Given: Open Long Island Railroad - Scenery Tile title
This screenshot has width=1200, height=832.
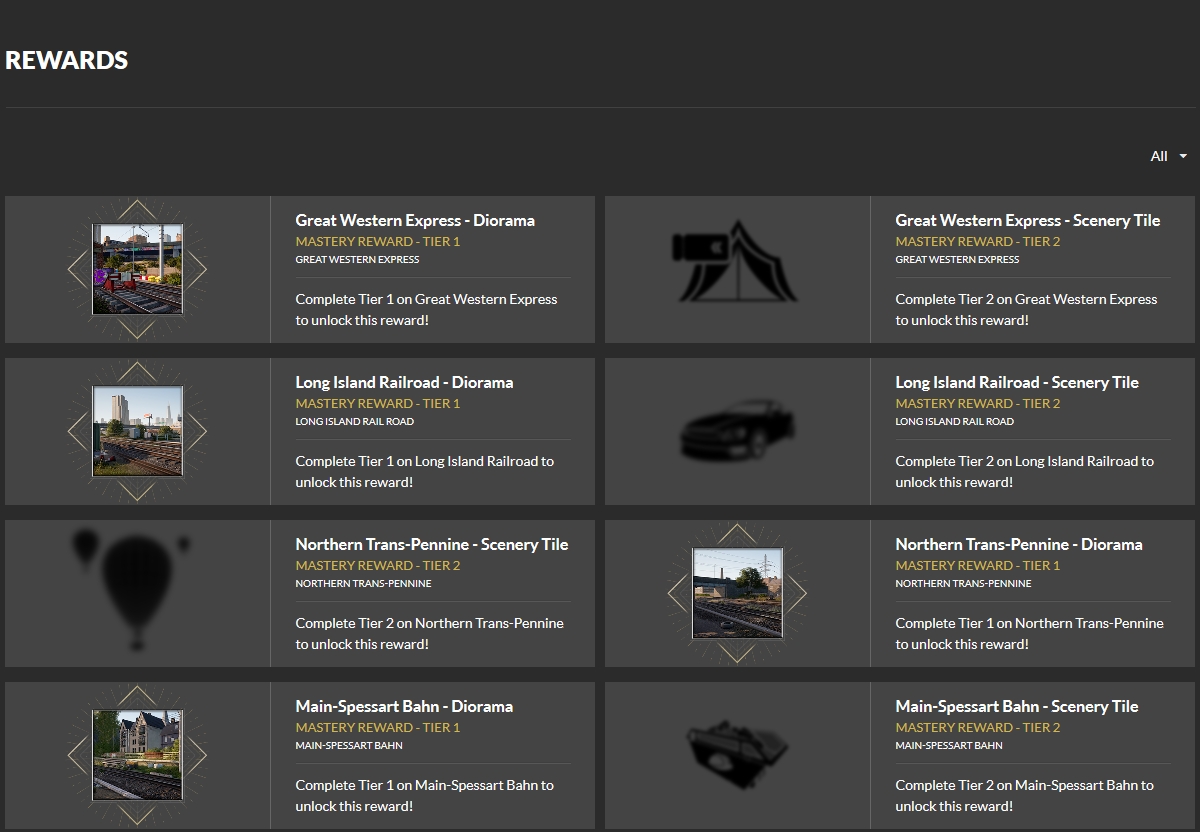Looking at the screenshot, I should (1017, 382).
